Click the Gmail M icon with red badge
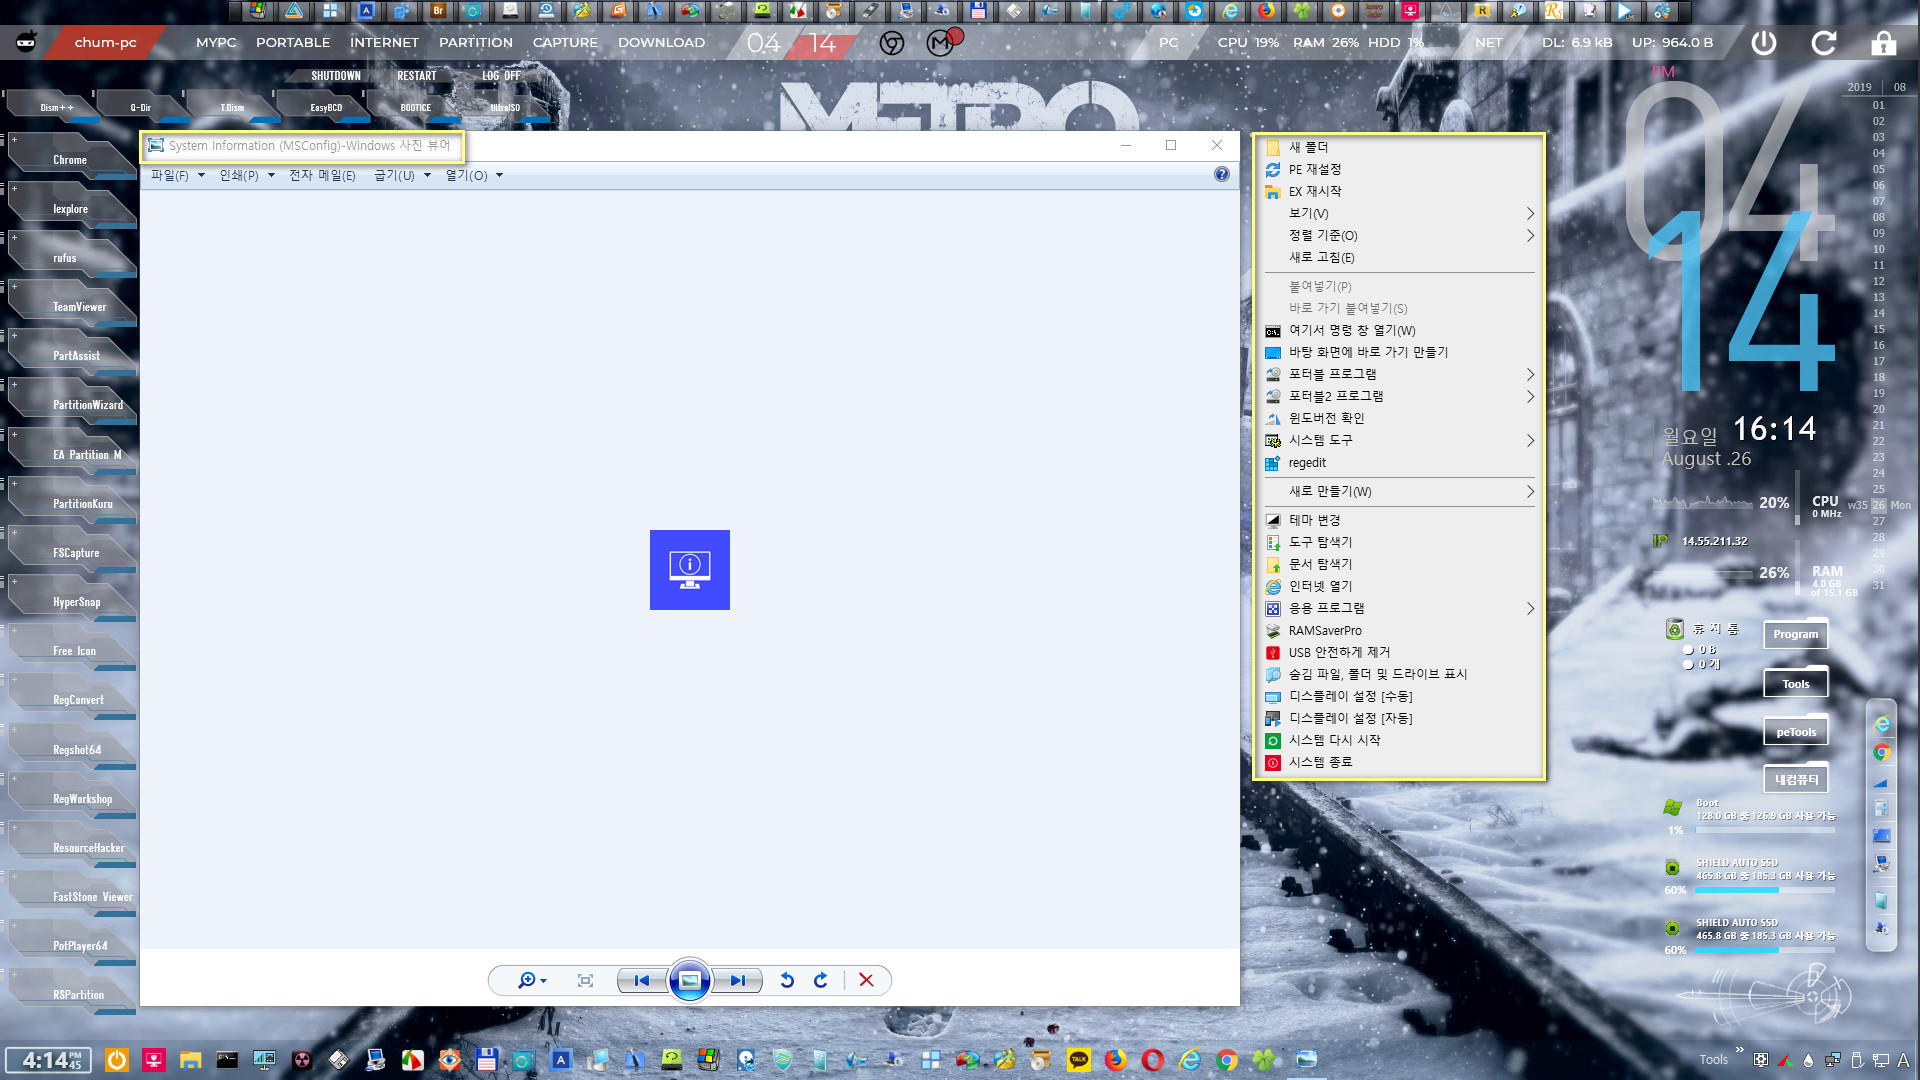The height and width of the screenshot is (1080, 1920). tap(941, 42)
